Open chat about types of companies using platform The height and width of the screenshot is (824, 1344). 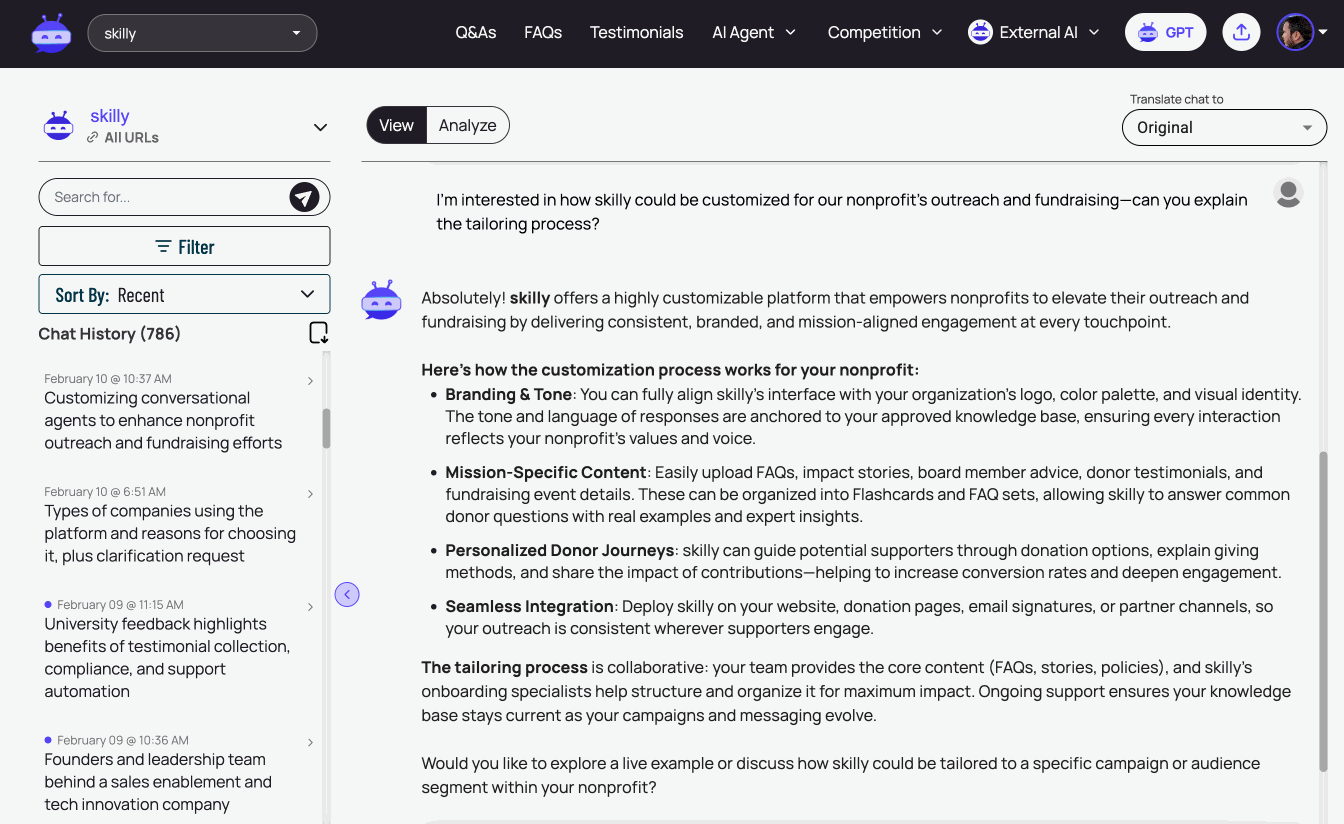(170, 533)
